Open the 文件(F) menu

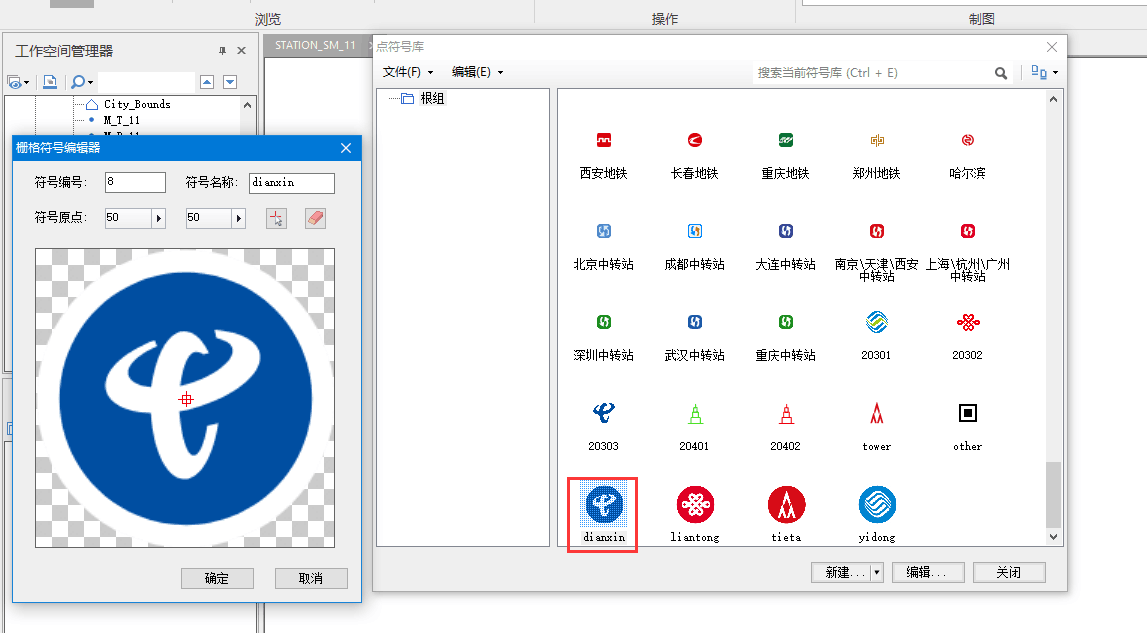pos(407,72)
